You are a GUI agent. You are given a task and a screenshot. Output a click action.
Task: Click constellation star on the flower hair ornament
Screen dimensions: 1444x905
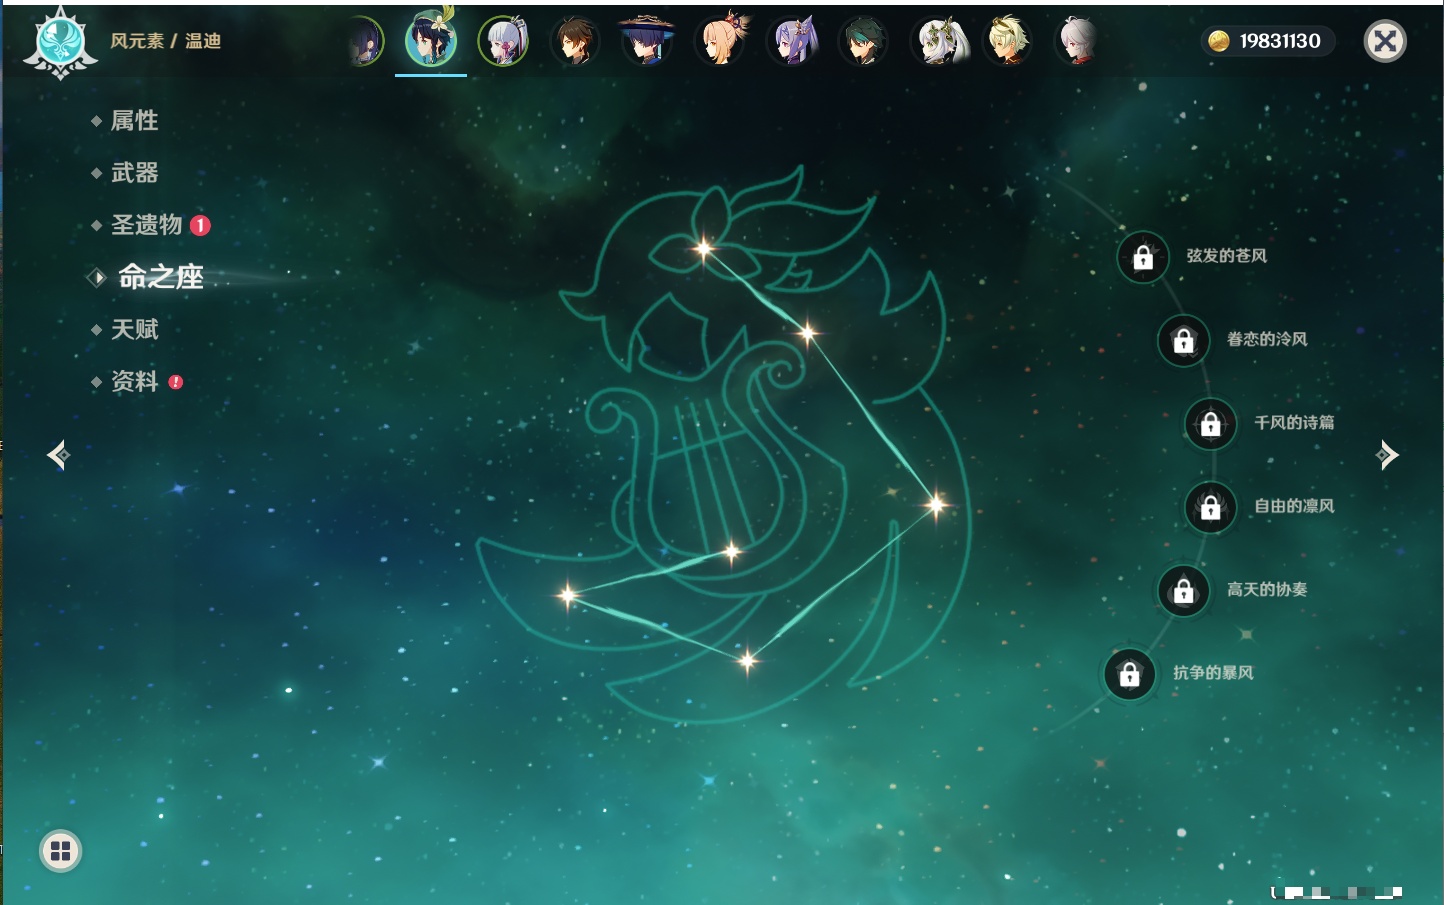click(704, 248)
